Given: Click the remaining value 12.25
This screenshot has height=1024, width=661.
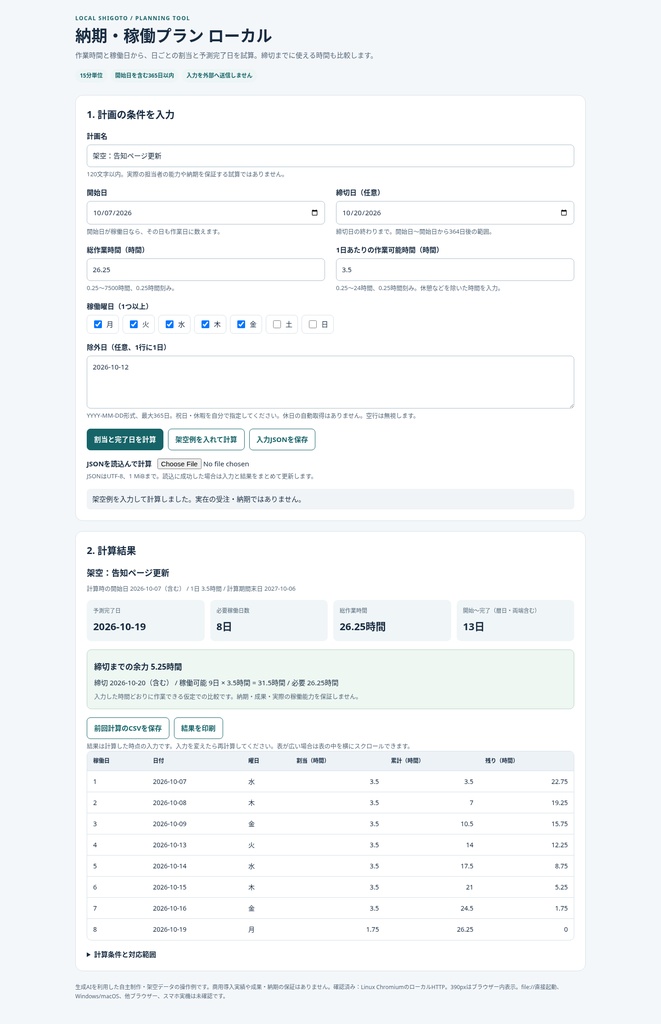Looking at the screenshot, I should click(x=560, y=845).
